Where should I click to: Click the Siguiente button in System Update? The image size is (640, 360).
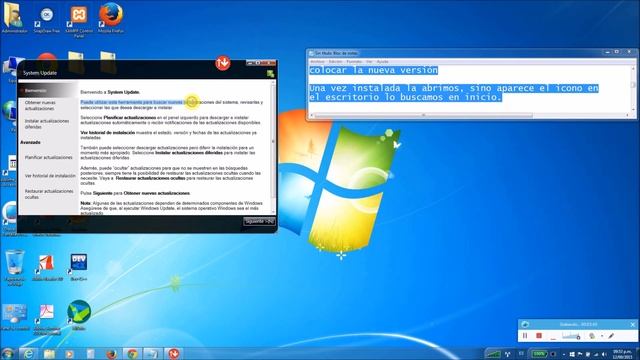click(x=259, y=221)
